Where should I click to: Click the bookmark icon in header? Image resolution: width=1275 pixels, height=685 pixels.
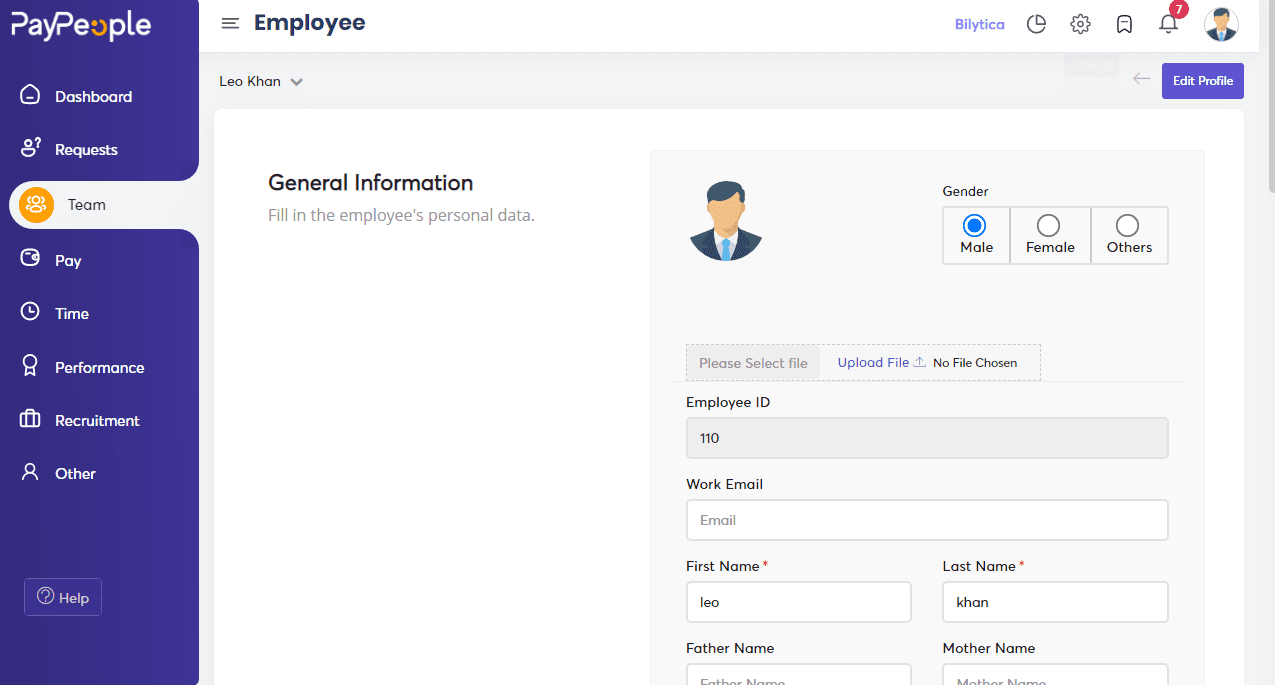pyautogui.click(x=1124, y=24)
